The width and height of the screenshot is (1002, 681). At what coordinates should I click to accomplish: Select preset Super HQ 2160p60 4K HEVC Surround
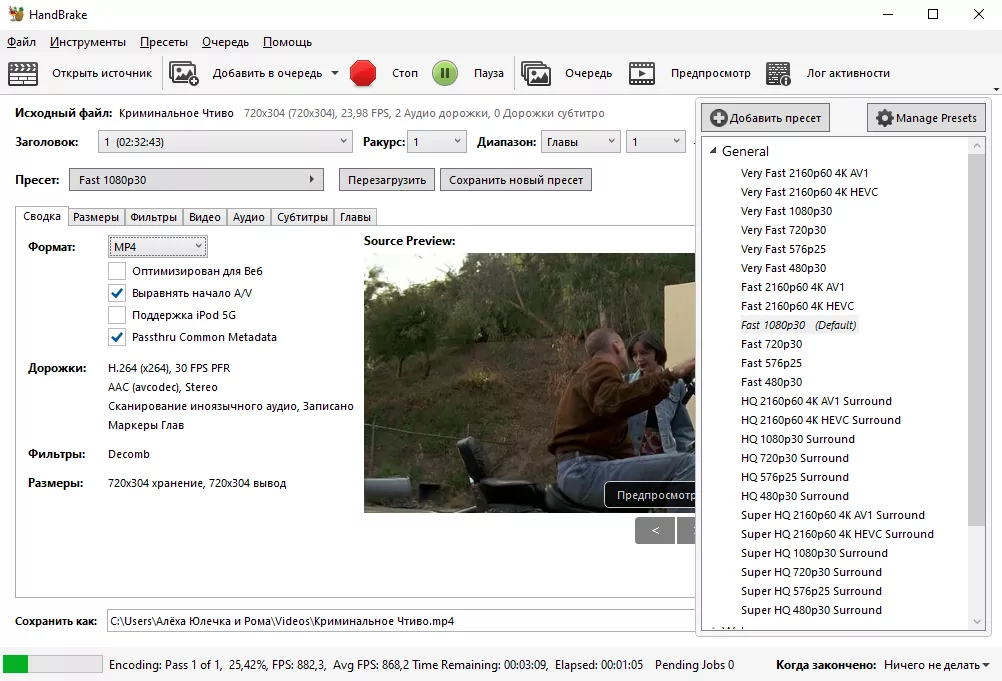click(837, 534)
